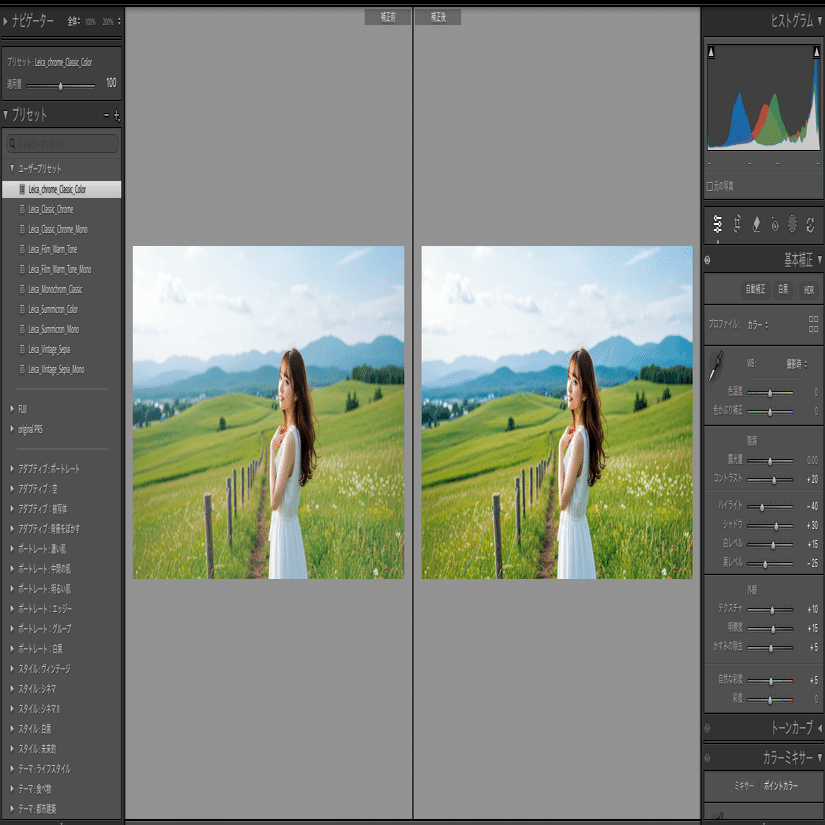825x825 pixels.
Task: Click the フィルタープリセット search field
Action: tap(62, 143)
